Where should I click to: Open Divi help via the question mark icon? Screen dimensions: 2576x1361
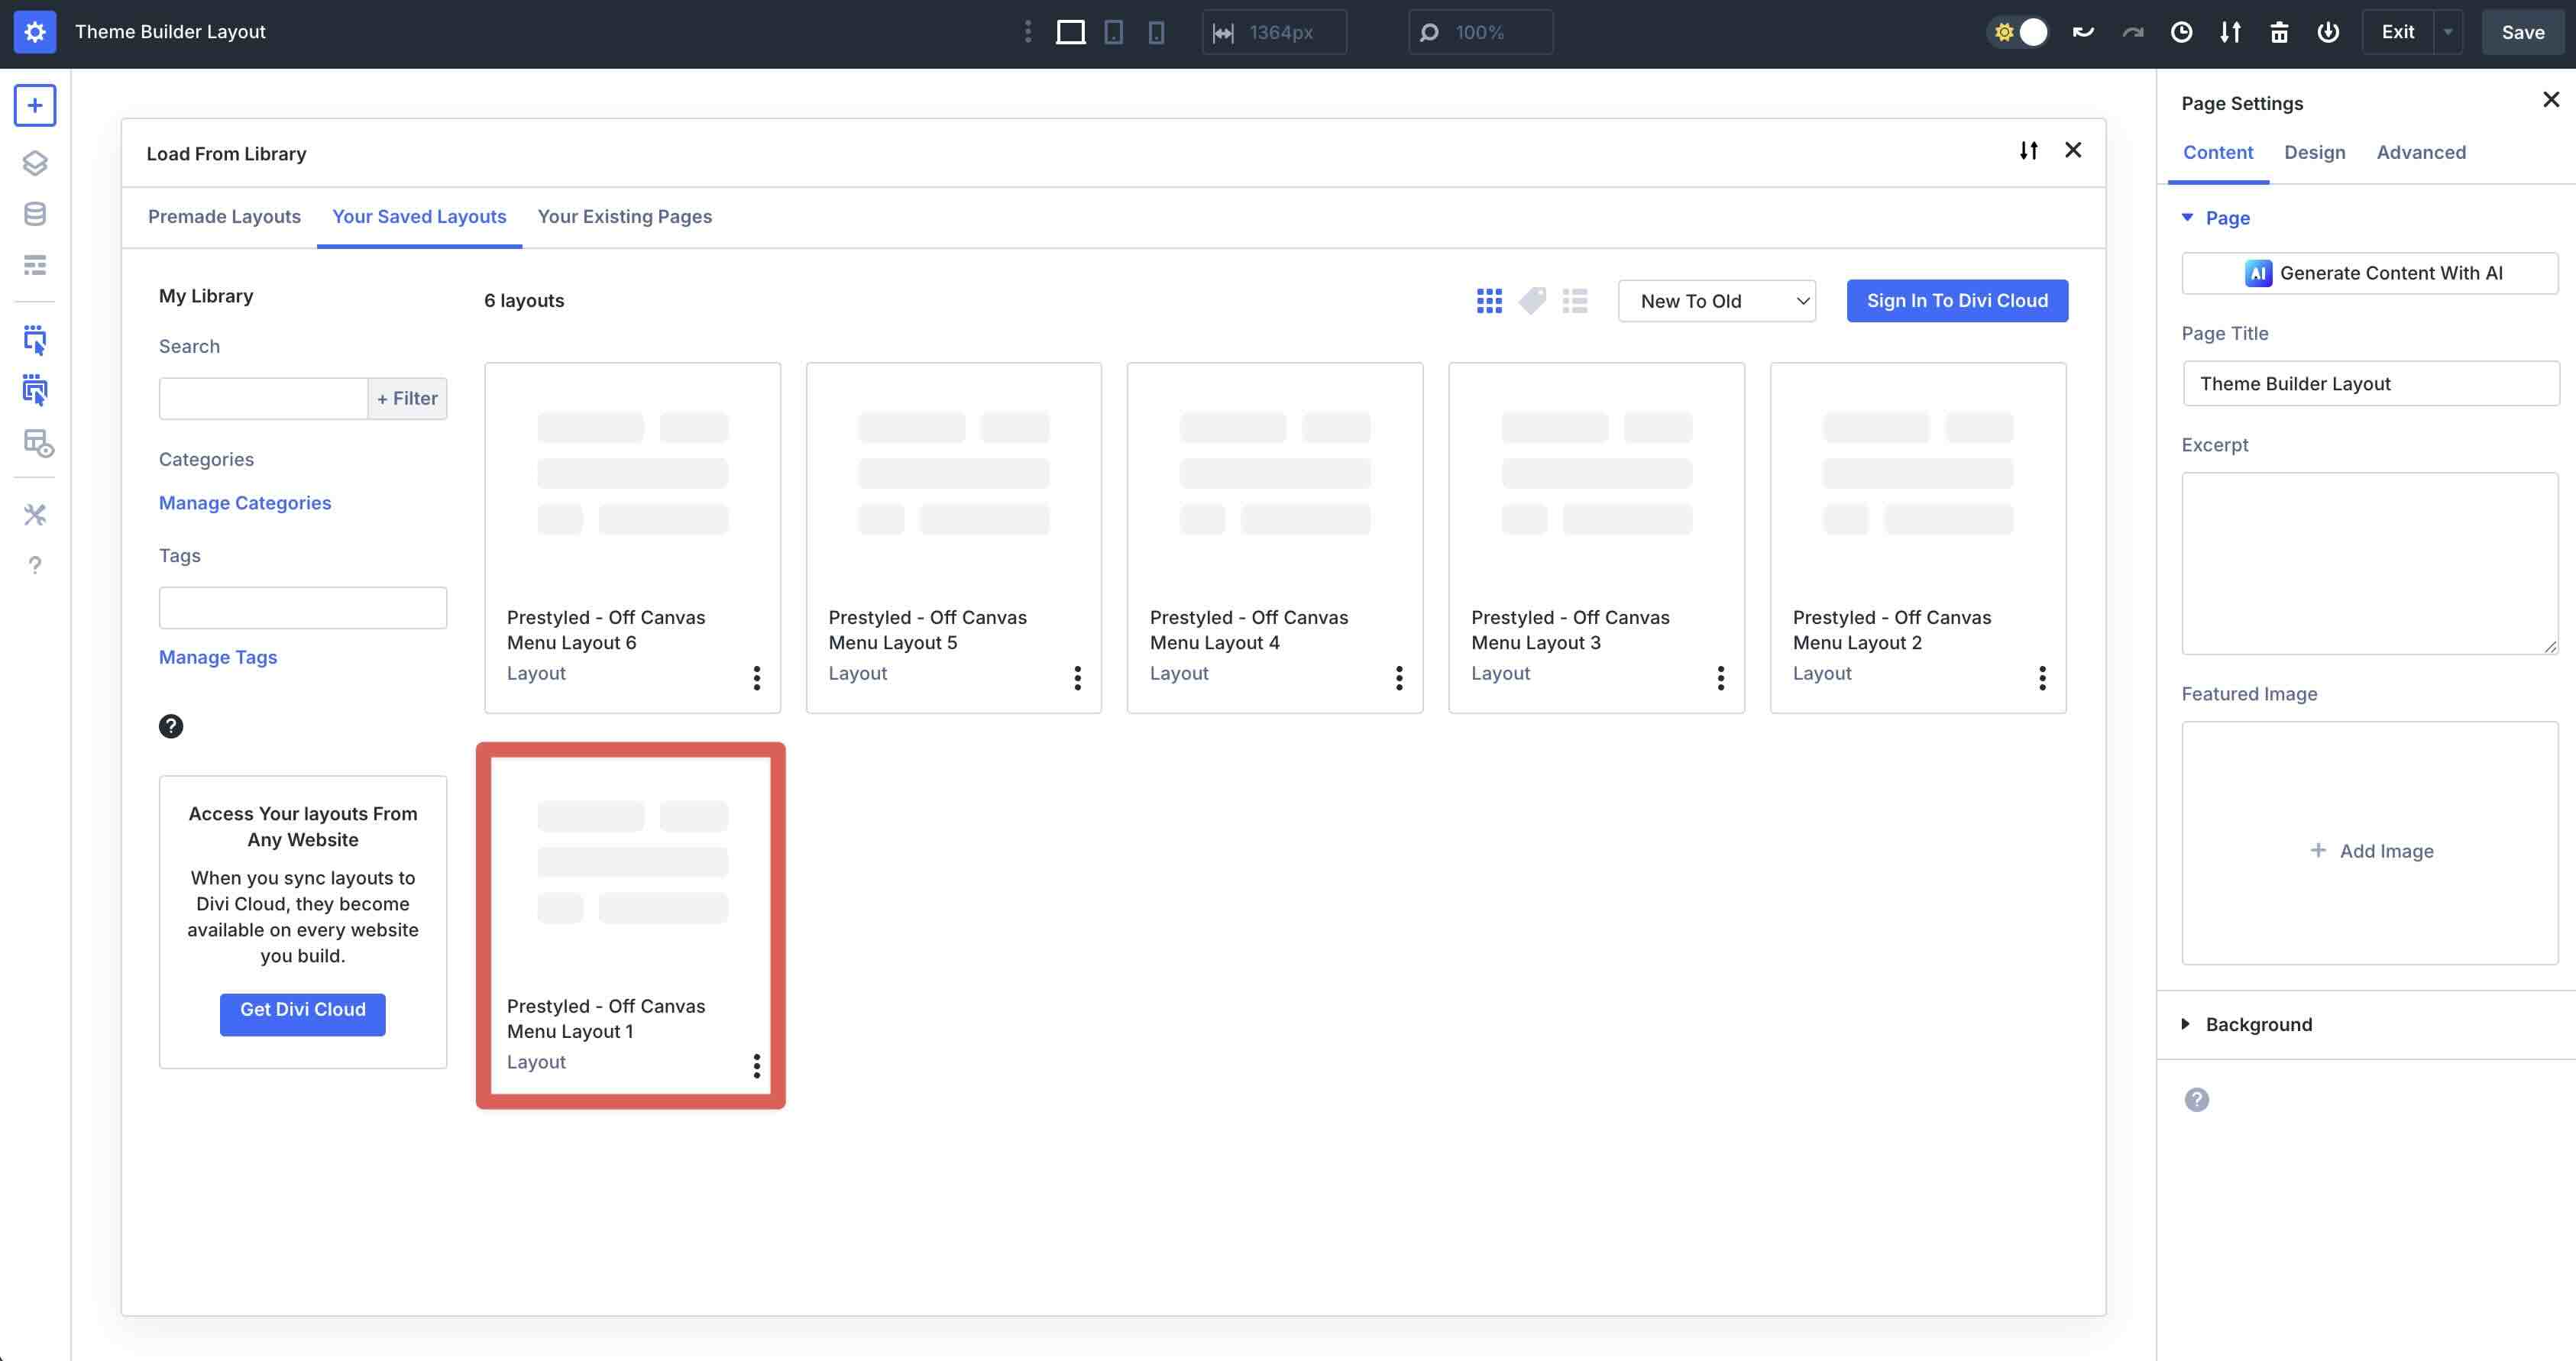[x=35, y=565]
